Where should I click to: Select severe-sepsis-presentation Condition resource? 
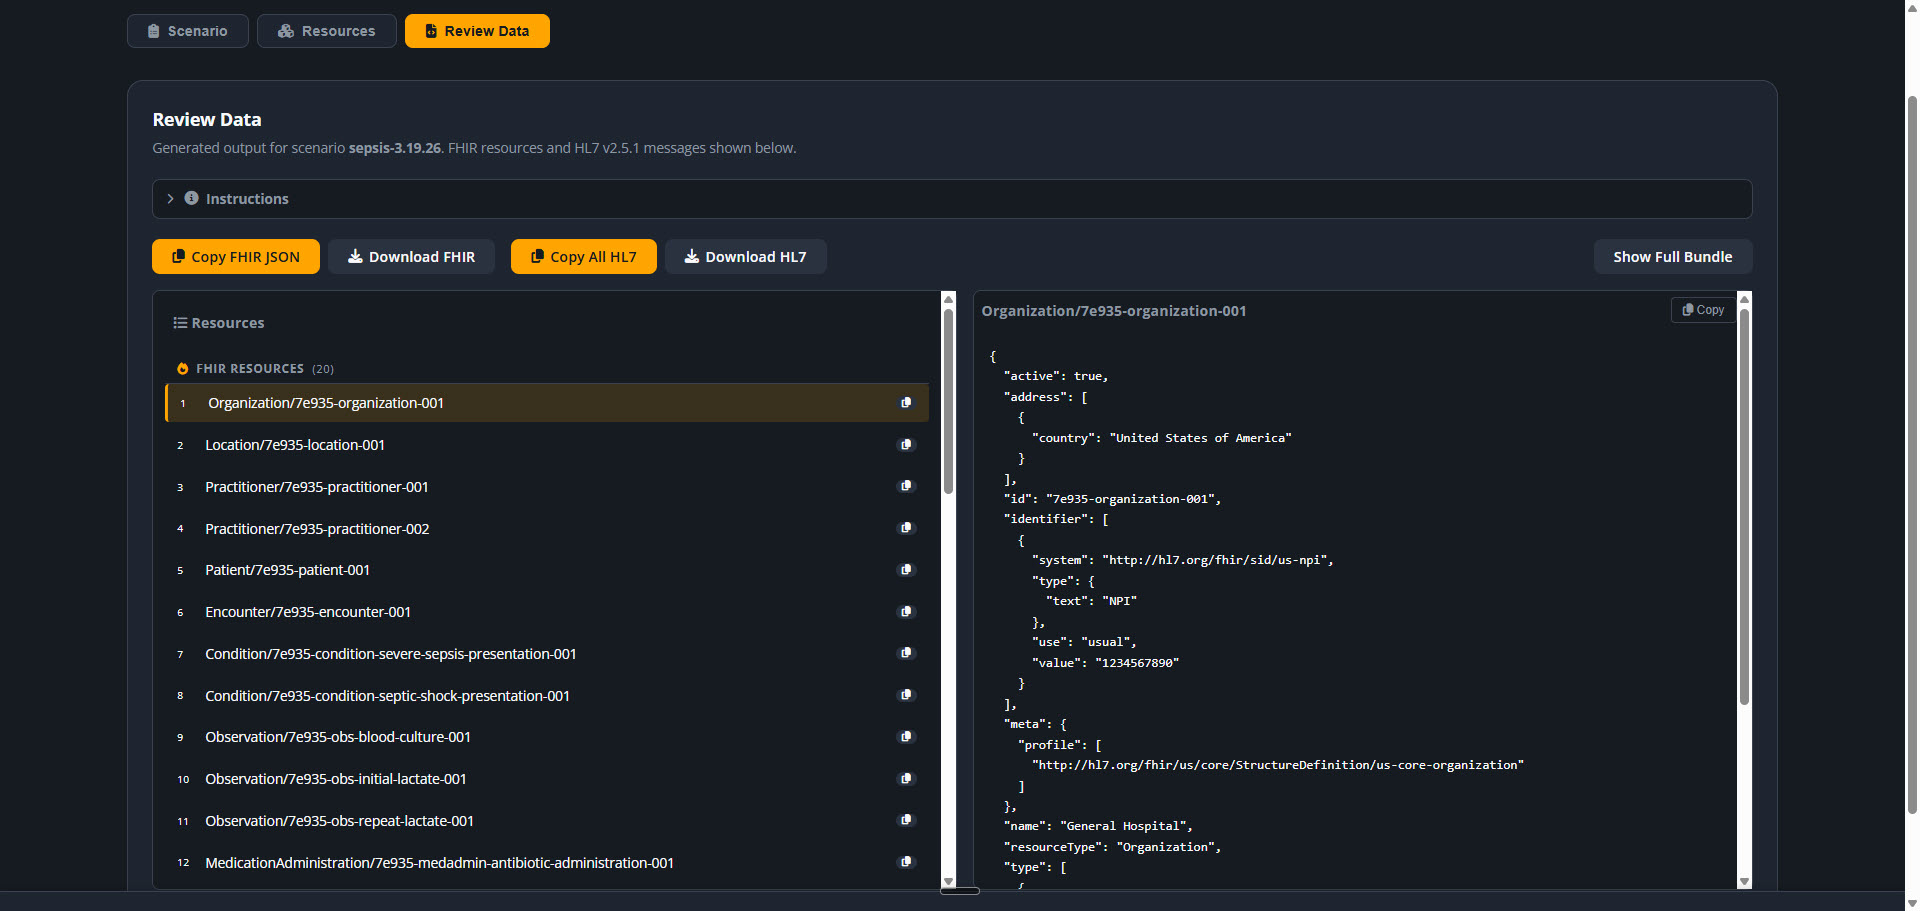pos(547,654)
